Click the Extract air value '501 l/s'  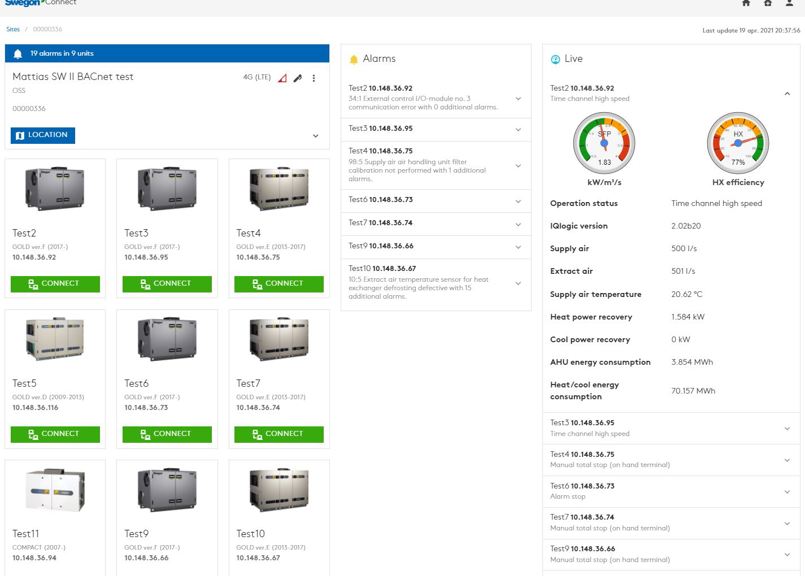tap(683, 271)
